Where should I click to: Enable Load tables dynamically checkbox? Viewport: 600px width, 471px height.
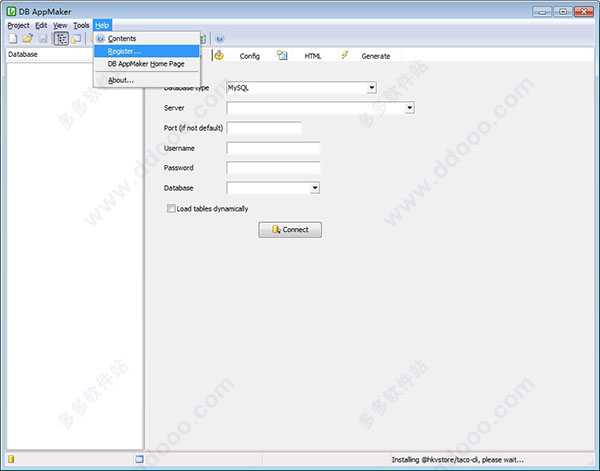point(171,209)
